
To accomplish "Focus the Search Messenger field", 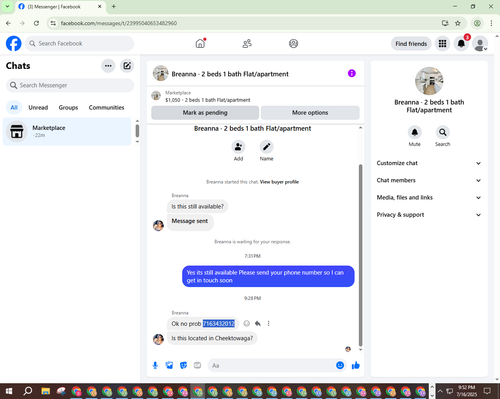I will click(x=70, y=85).
